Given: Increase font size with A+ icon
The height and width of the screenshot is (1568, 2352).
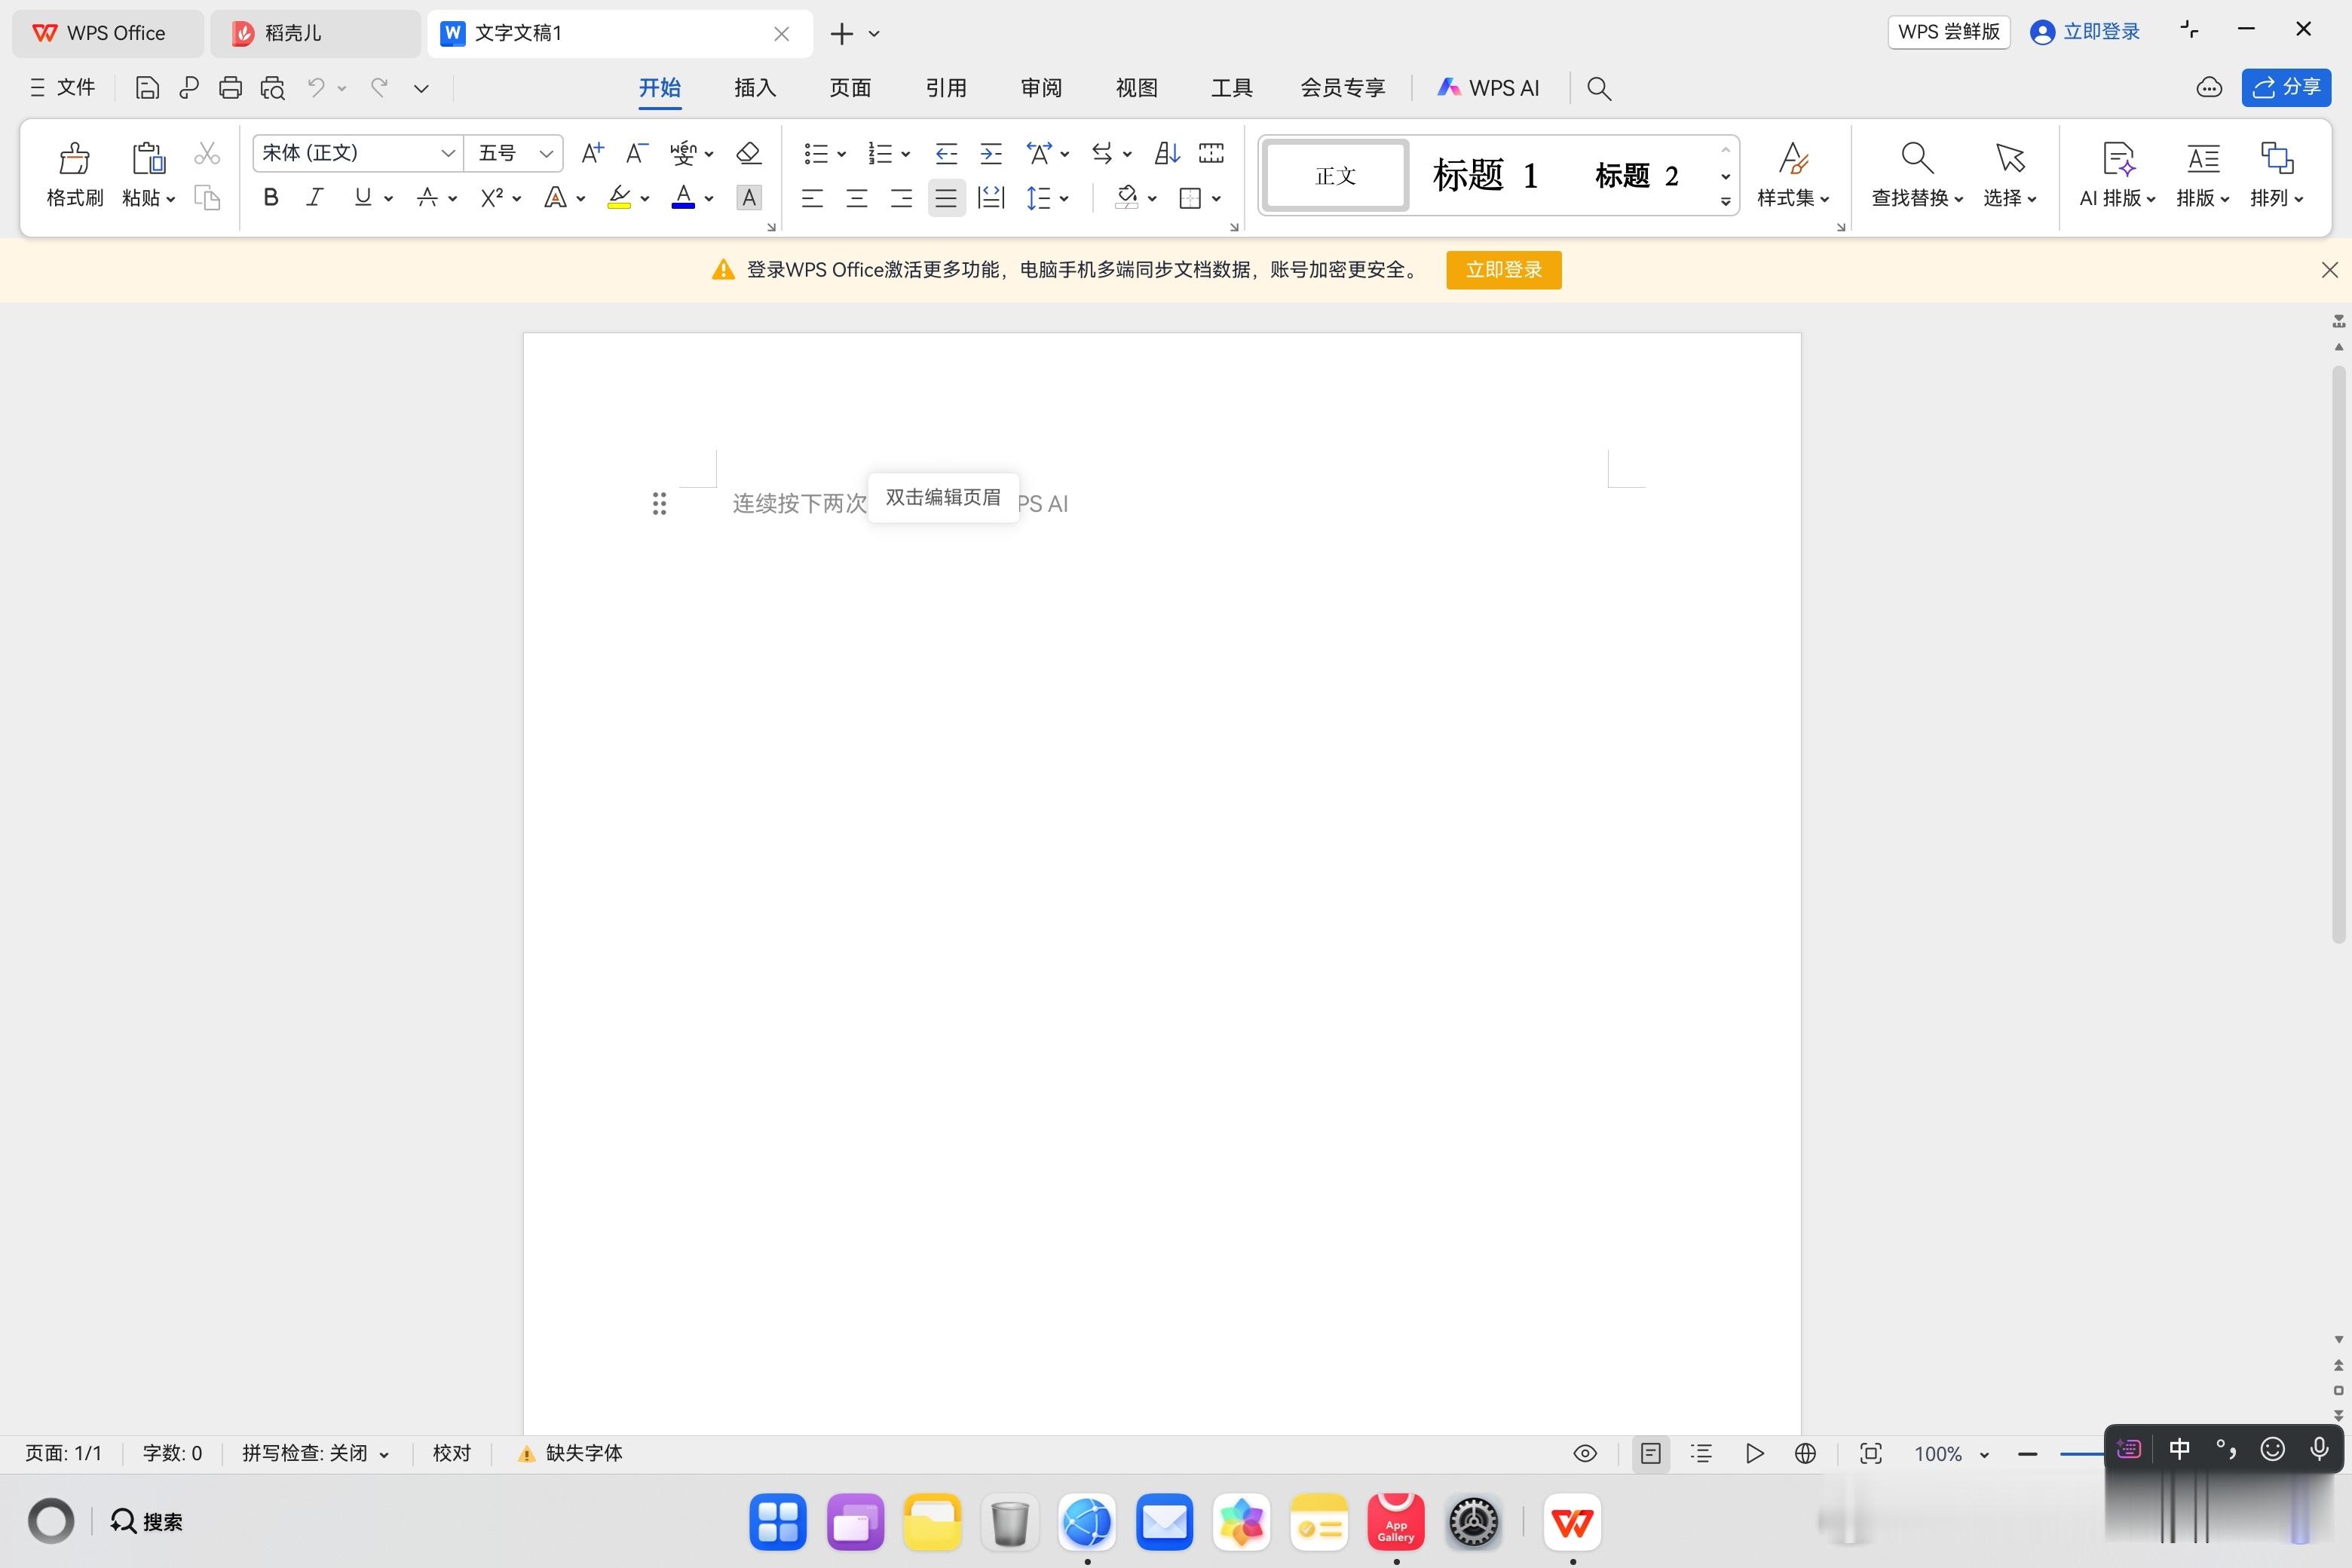Looking at the screenshot, I should click(x=592, y=153).
